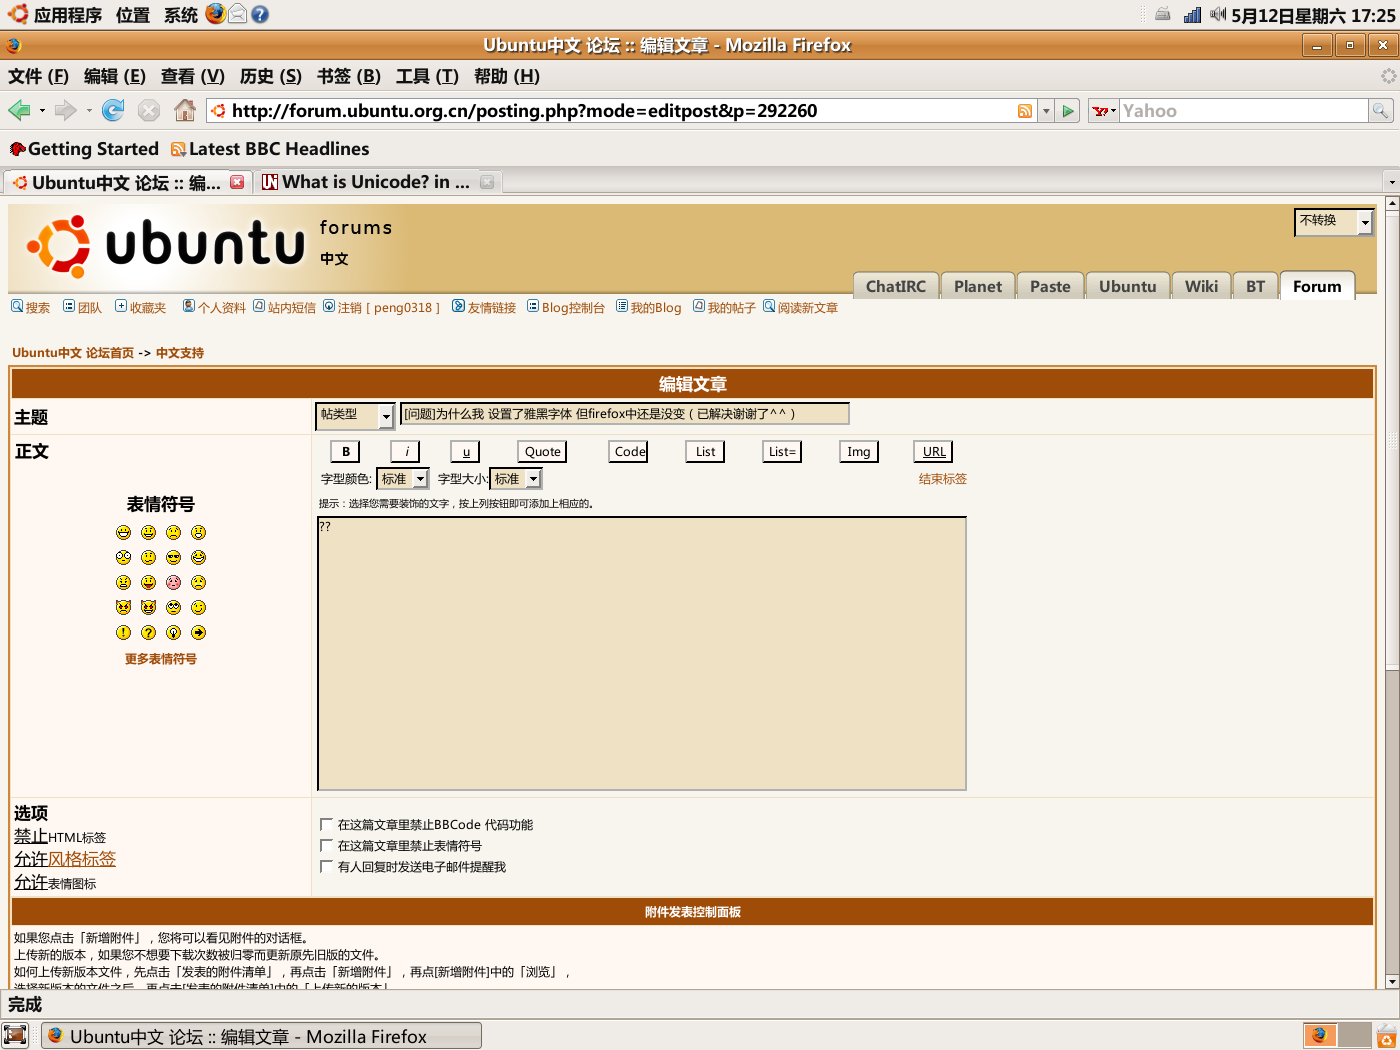Click inside the post body text area
This screenshot has width=1400, height=1050.
[642, 653]
